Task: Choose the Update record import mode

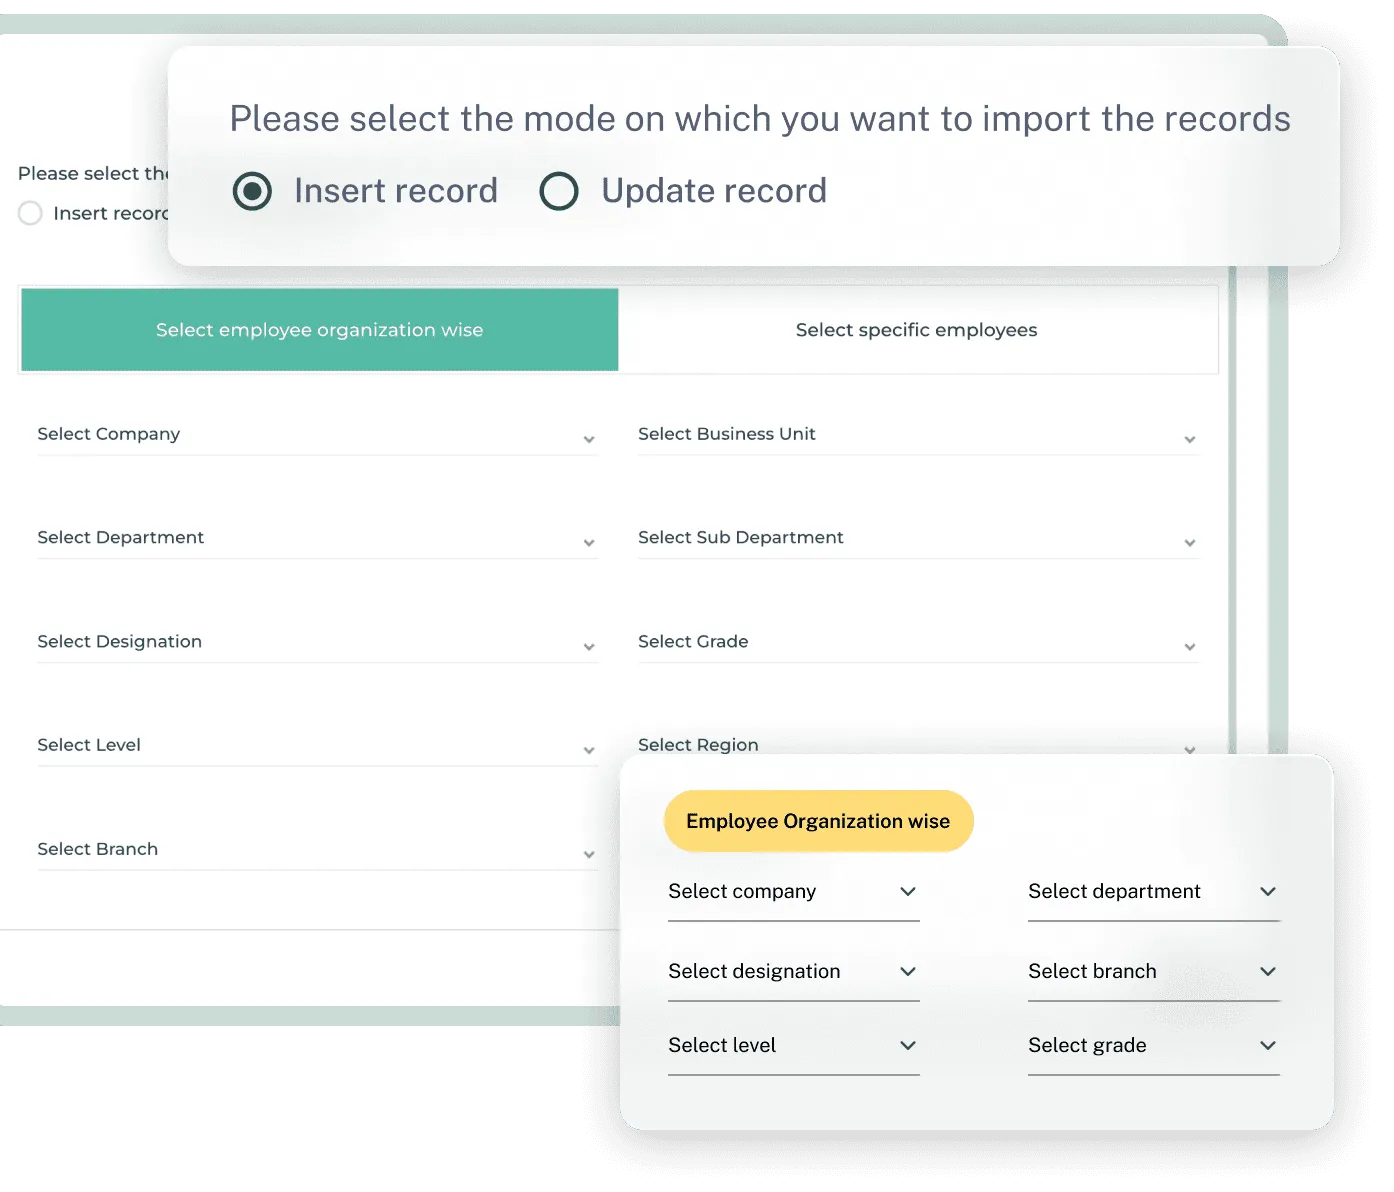Action: click(x=559, y=190)
